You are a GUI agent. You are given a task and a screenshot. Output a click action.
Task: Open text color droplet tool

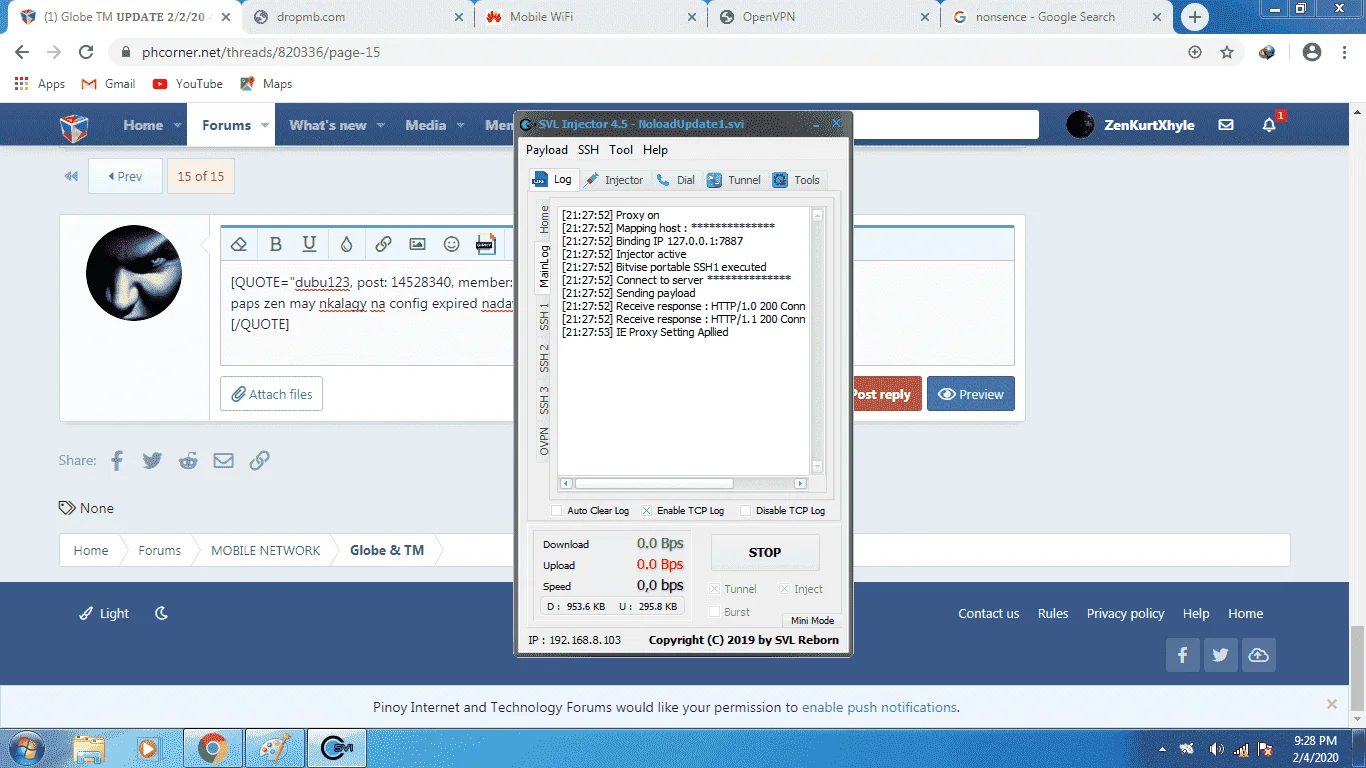(346, 244)
